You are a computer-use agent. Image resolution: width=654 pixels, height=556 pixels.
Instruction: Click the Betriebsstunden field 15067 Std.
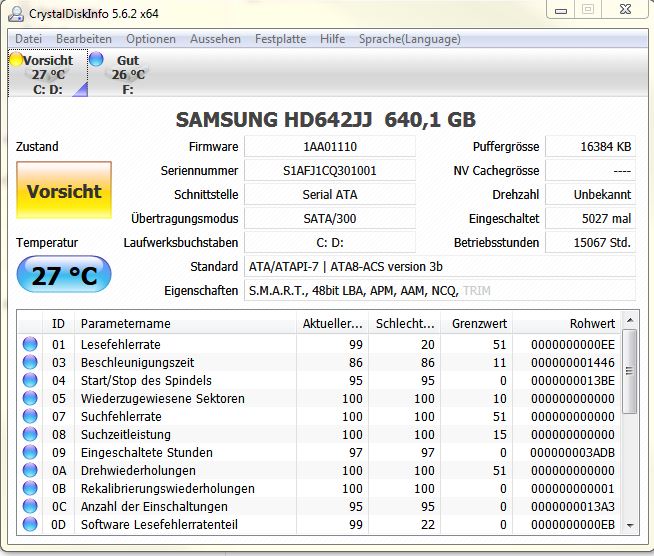pos(590,242)
